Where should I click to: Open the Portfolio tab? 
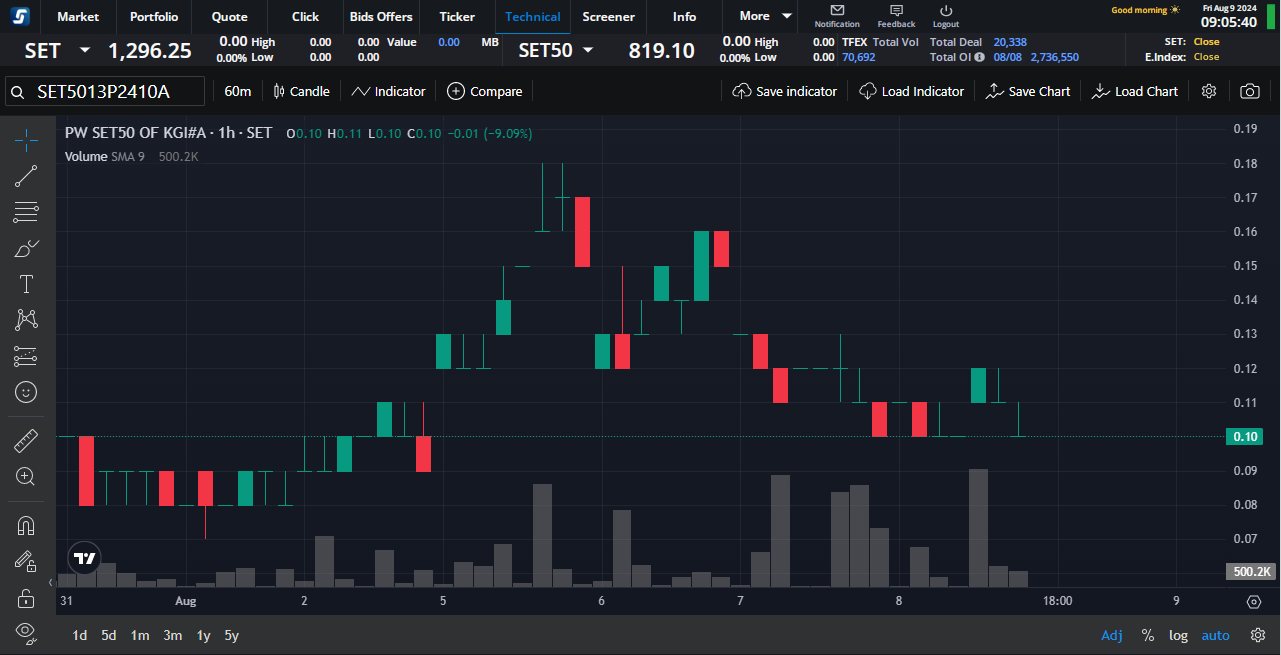point(154,16)
